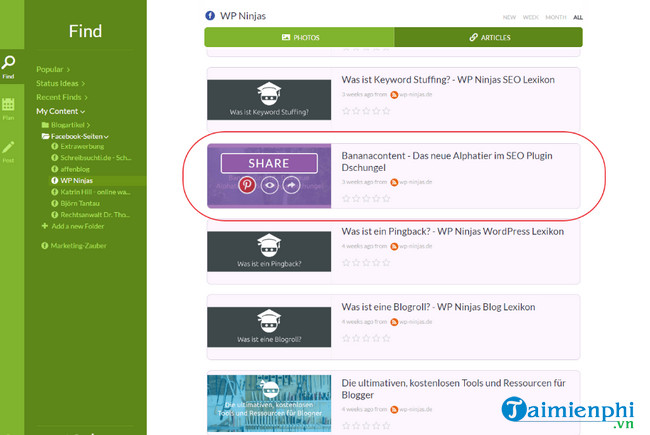
Task: Pin Bananacontent article with Pinterest icon
Action: (247, 185)
